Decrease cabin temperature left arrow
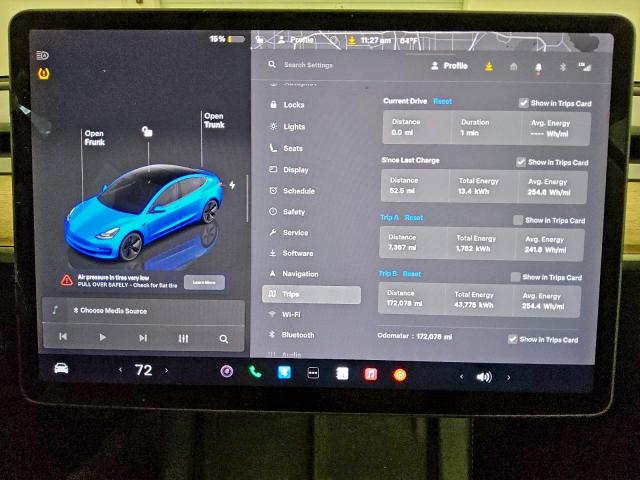Image resolution: width=640 pixels, height=480 pixels. [120, 370]
